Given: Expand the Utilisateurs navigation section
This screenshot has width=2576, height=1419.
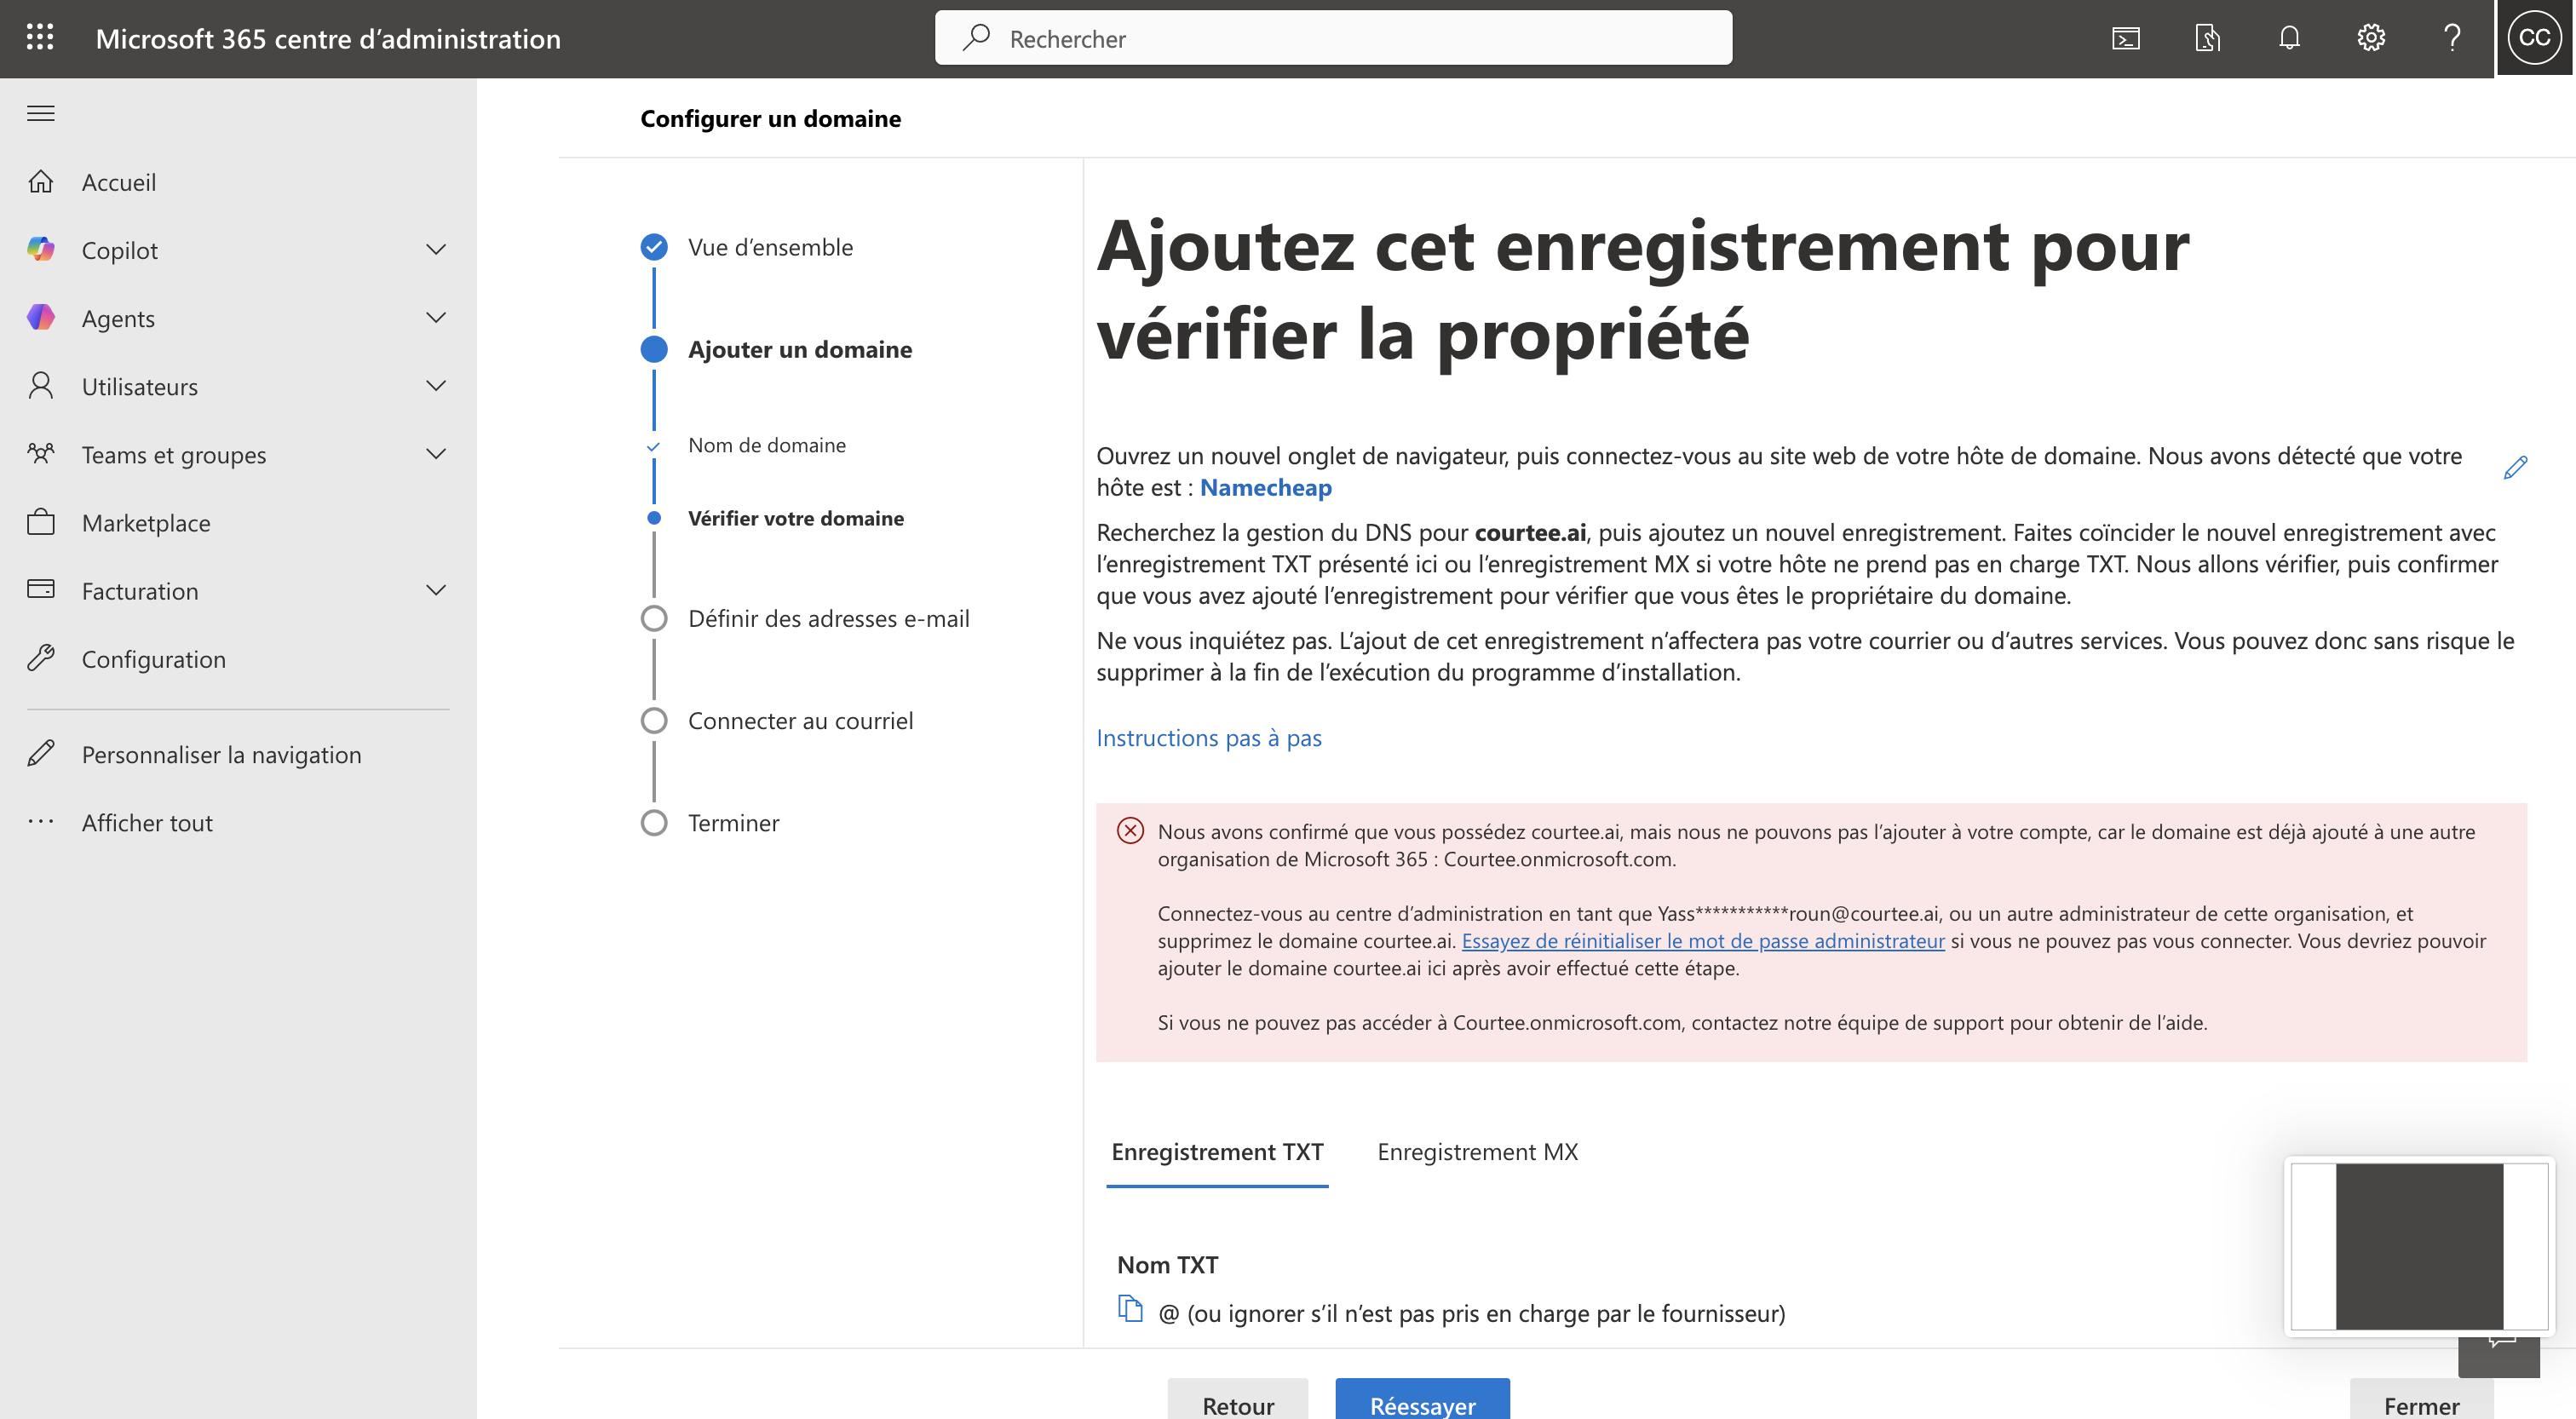Looking at the screenshot, I should point(436,386).
